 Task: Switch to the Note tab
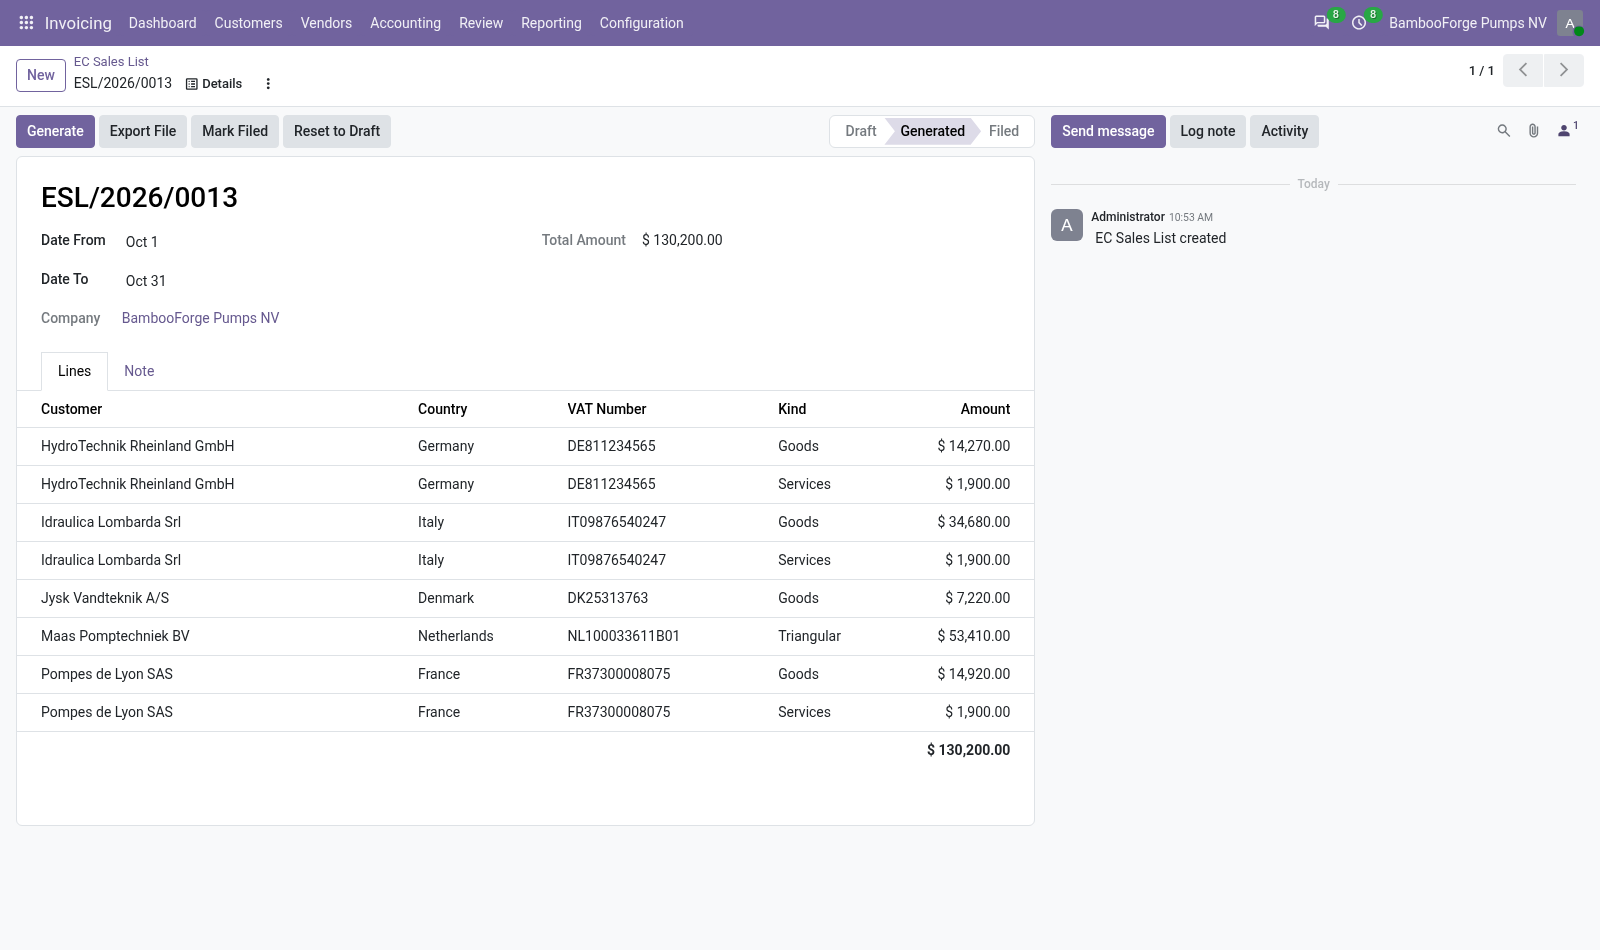pyautogui.click(x=139, y=371)
